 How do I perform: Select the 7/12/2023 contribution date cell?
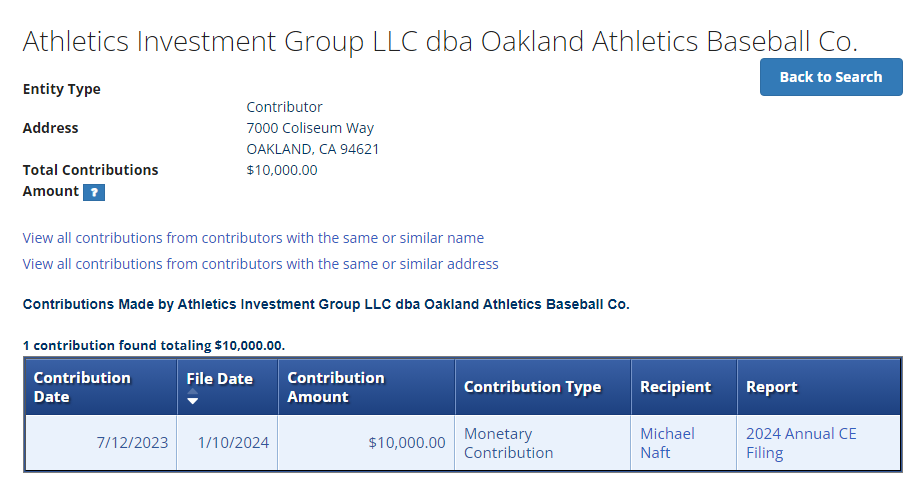[132, 443]
